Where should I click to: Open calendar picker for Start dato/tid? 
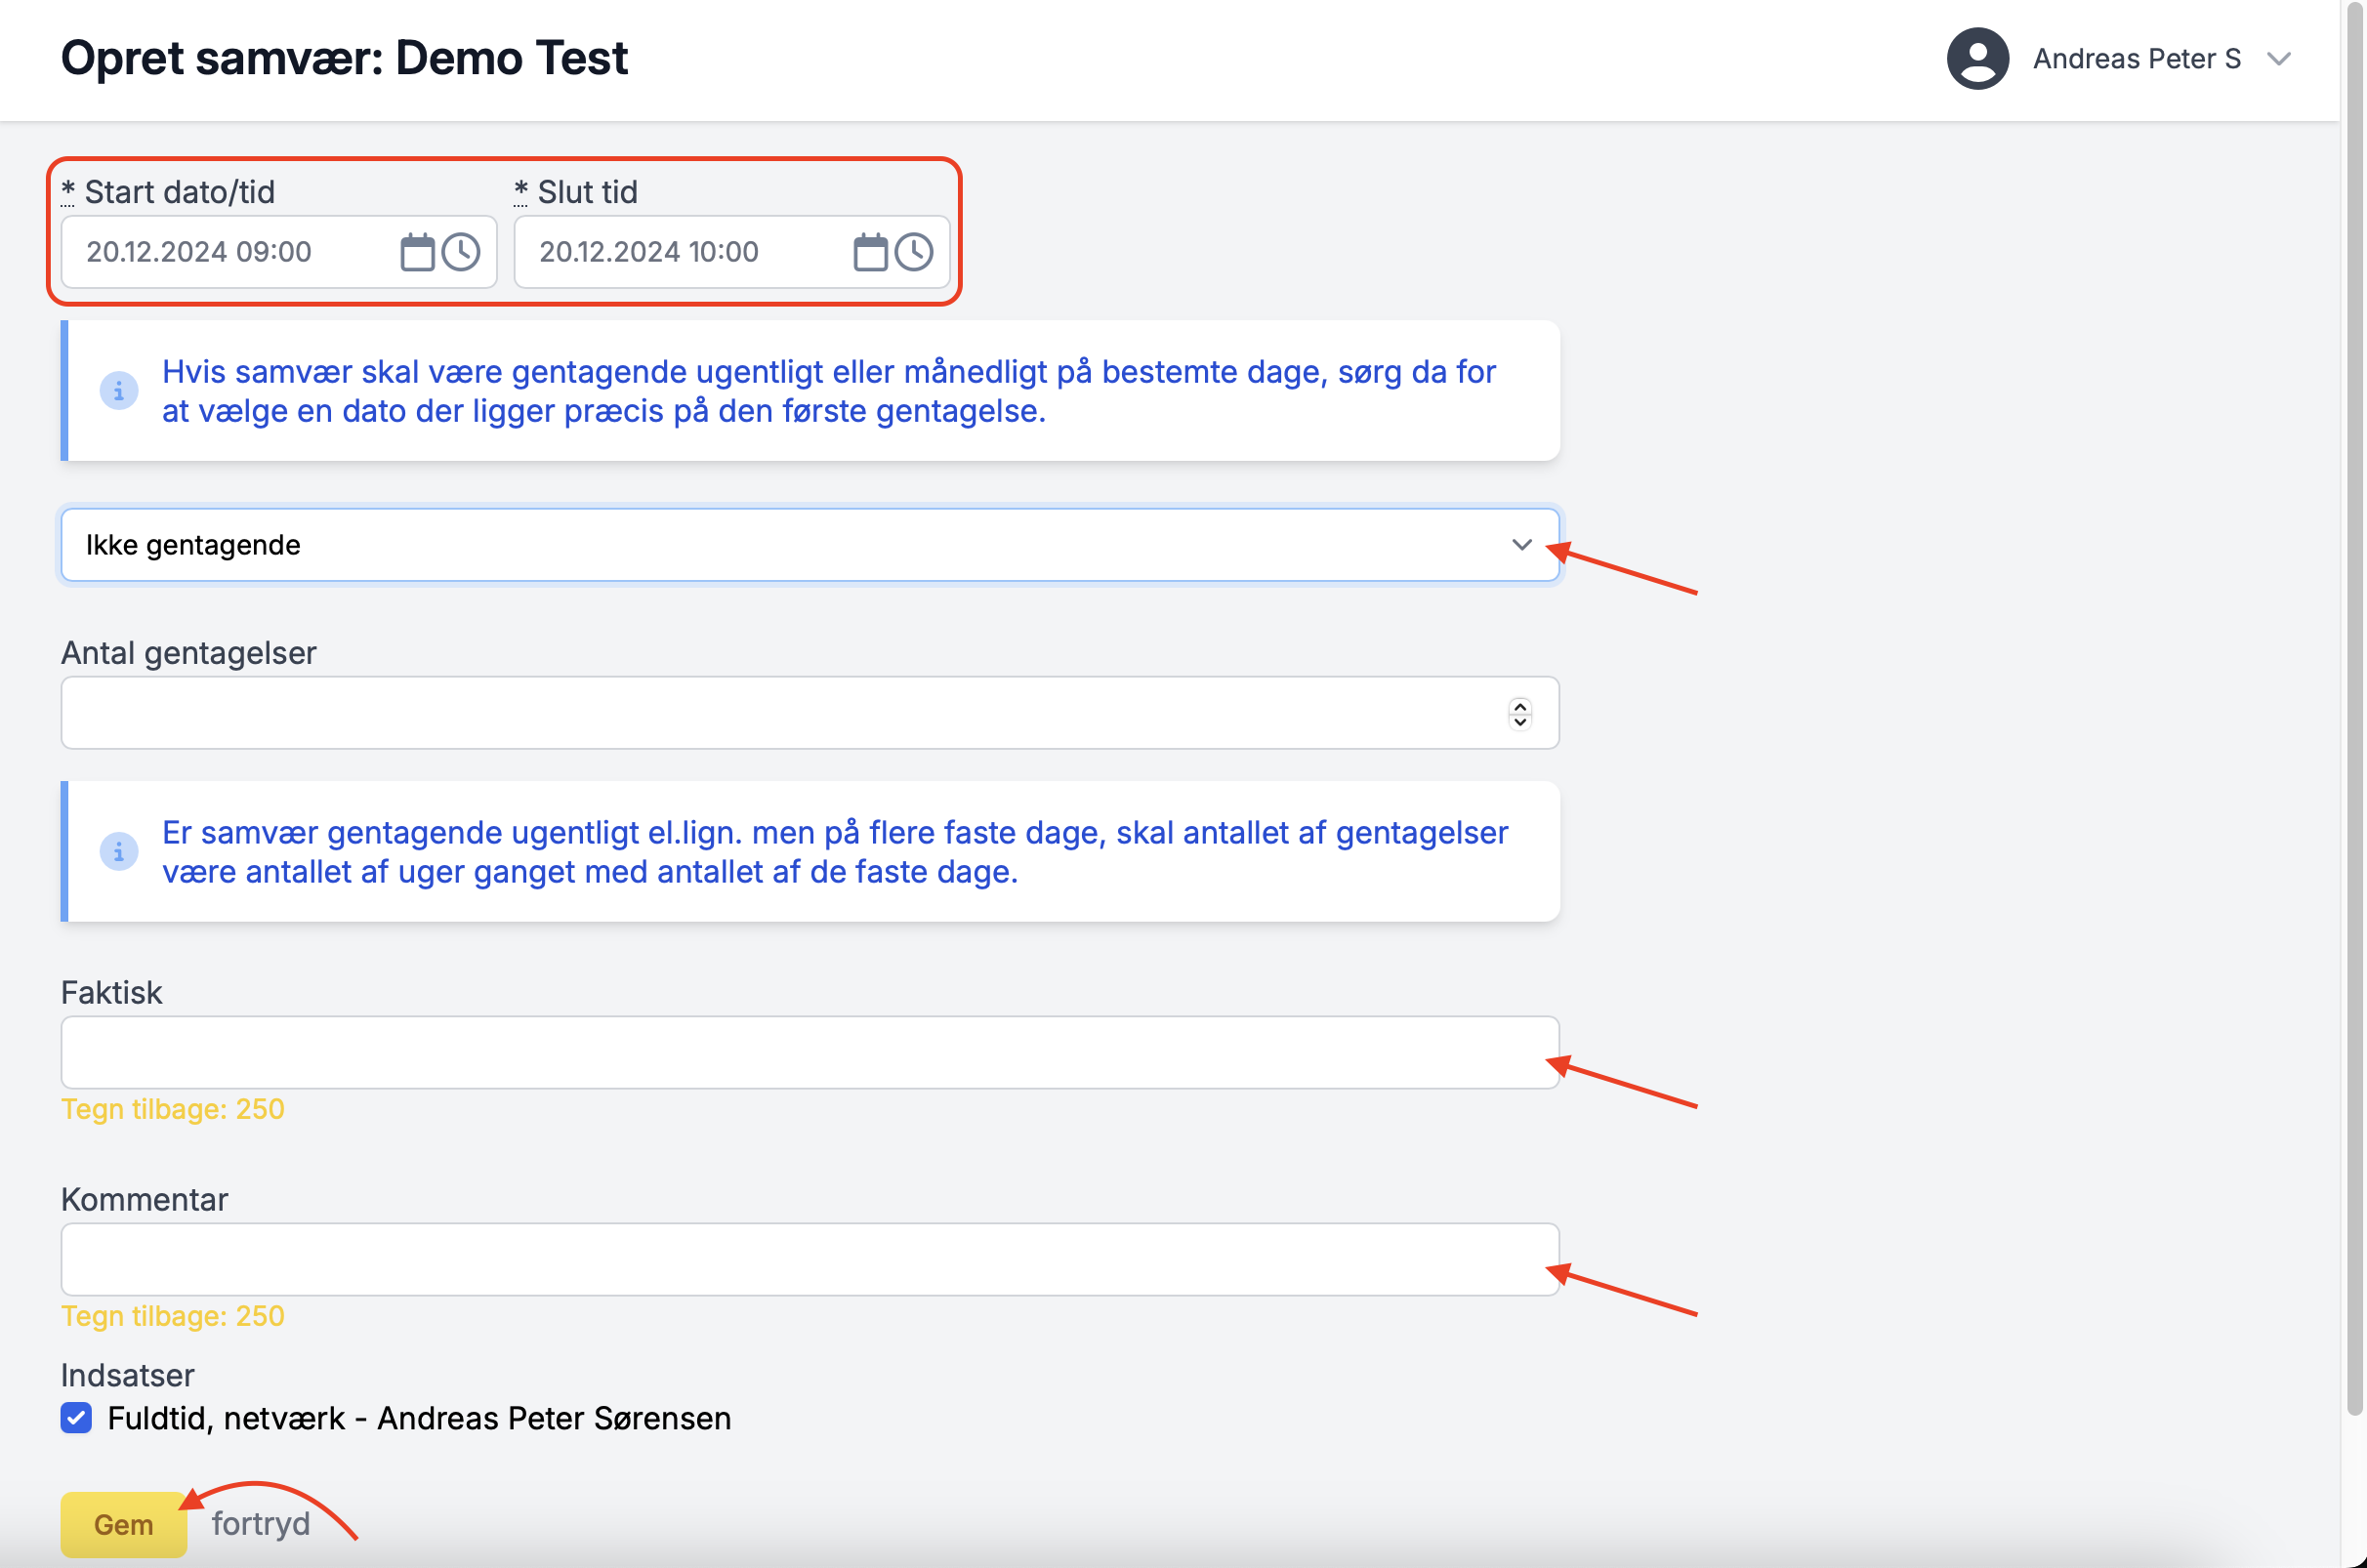[x=417, y=252]
